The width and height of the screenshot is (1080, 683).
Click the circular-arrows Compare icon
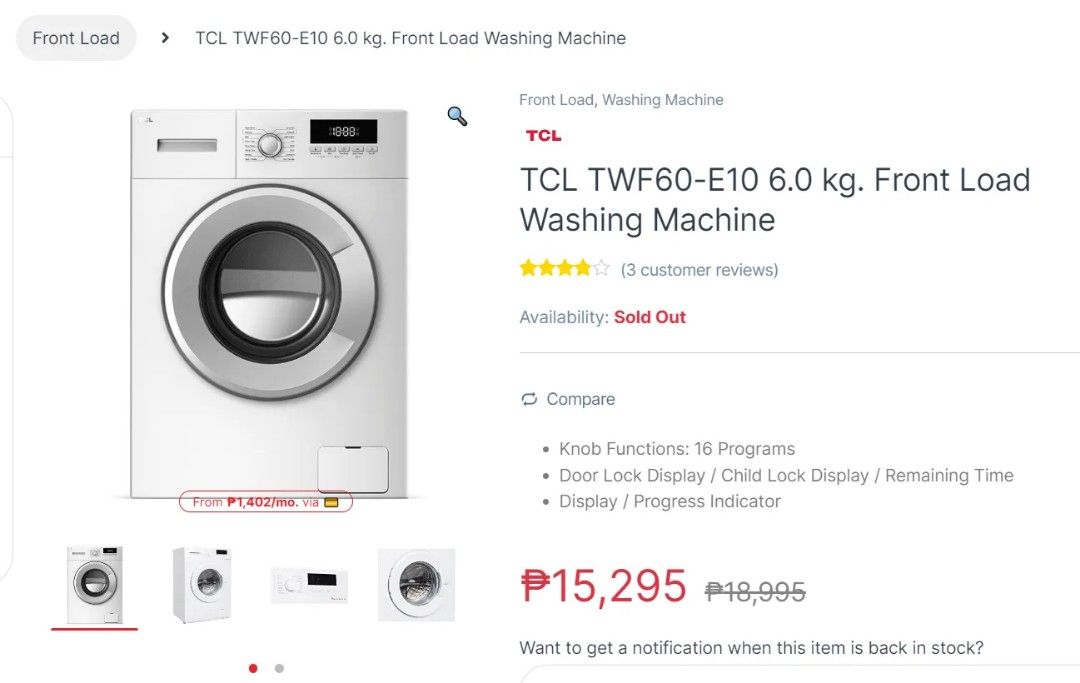[x=528, y=398]
